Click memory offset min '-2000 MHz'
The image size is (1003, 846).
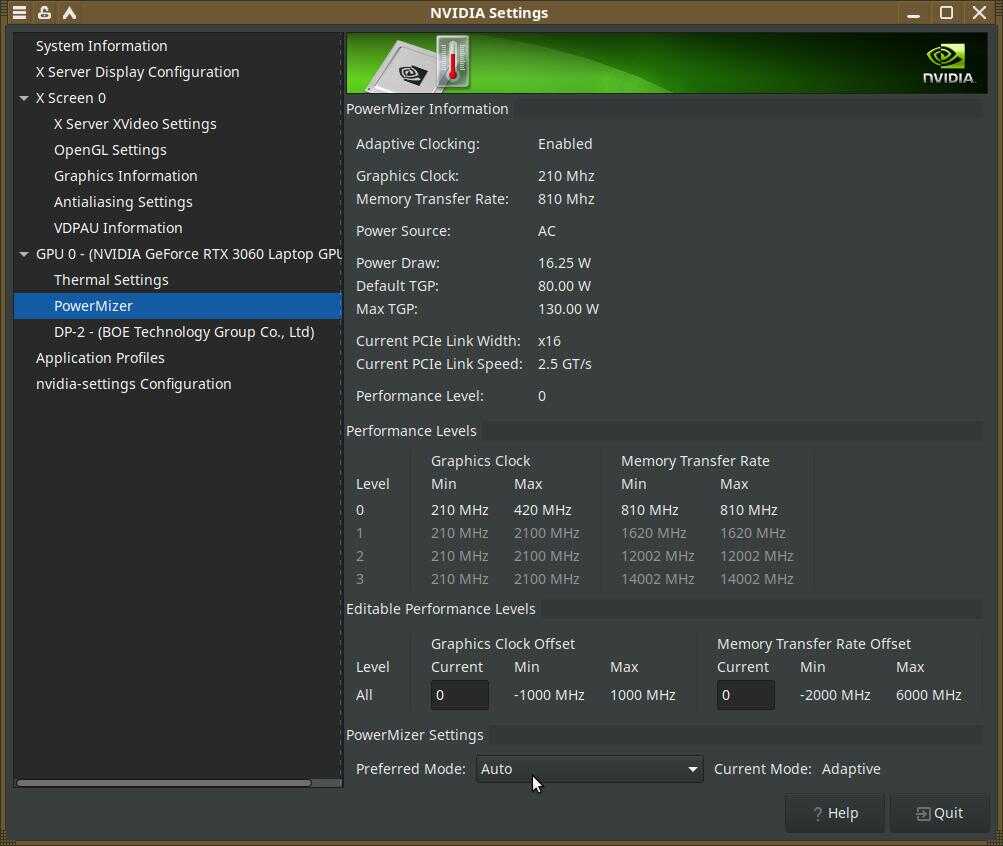pos(835,695)
